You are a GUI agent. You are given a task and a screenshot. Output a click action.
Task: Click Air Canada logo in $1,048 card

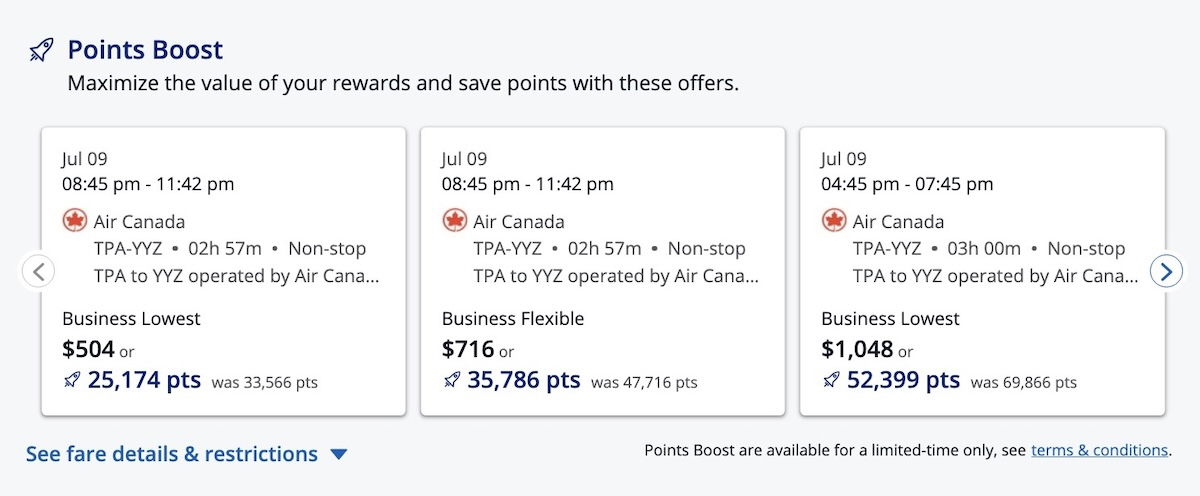834,221
